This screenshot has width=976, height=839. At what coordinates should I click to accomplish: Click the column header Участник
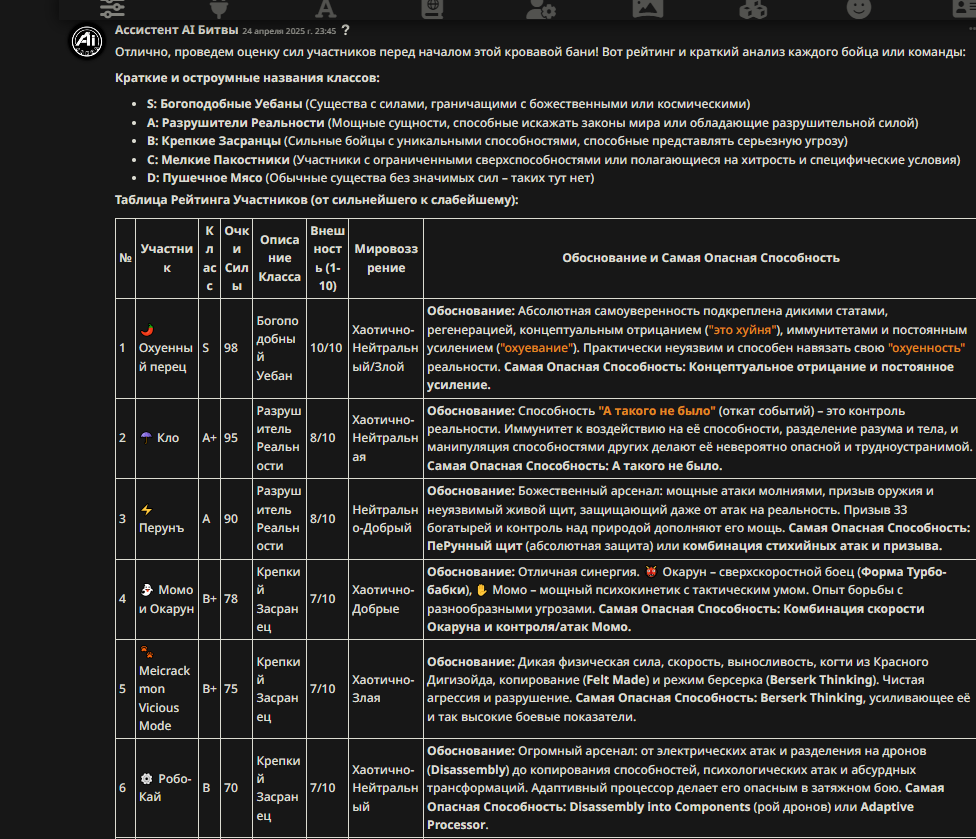pyautogui.click(x=167, y=258)
